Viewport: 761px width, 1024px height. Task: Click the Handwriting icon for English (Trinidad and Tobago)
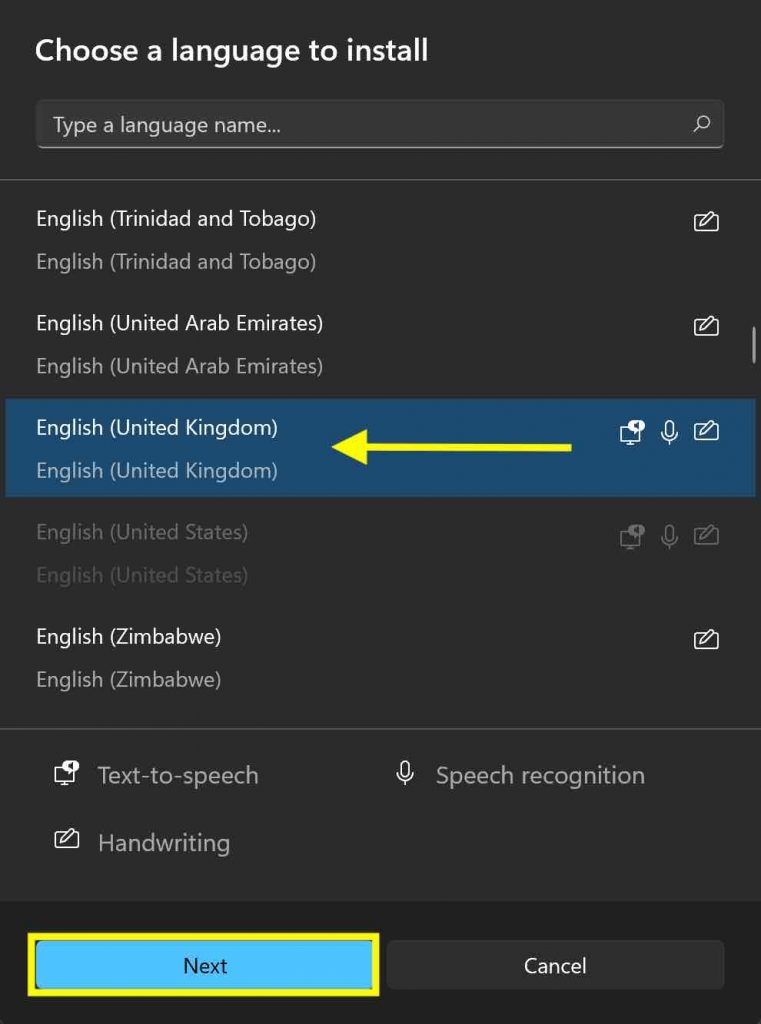point(706,222)
